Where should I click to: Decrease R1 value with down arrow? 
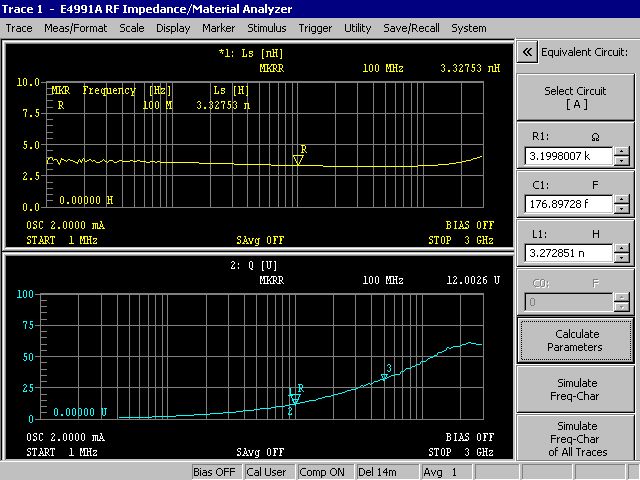pyautogui.click(x=621, y=162)
